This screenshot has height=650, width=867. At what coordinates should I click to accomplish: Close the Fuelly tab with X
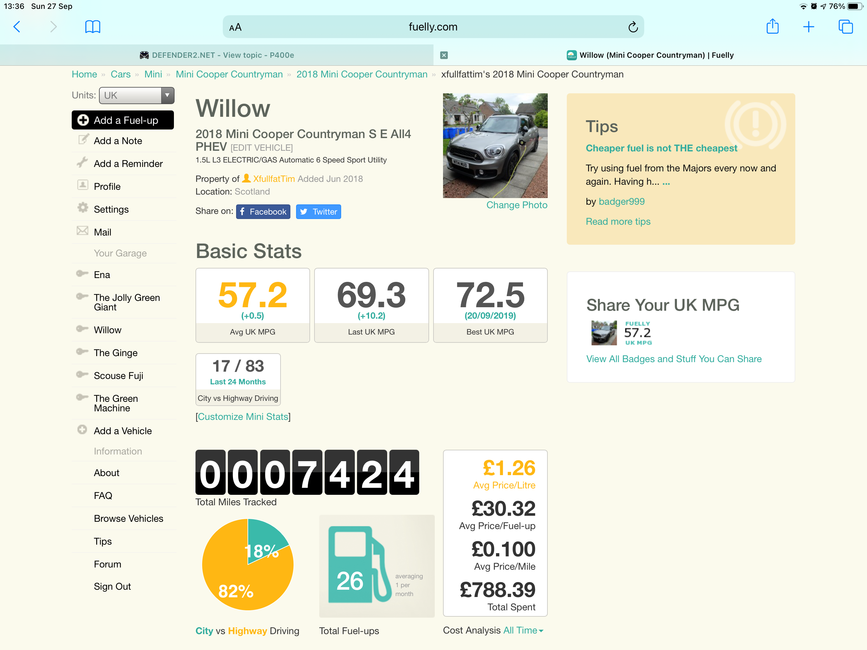tap(443, 55)
